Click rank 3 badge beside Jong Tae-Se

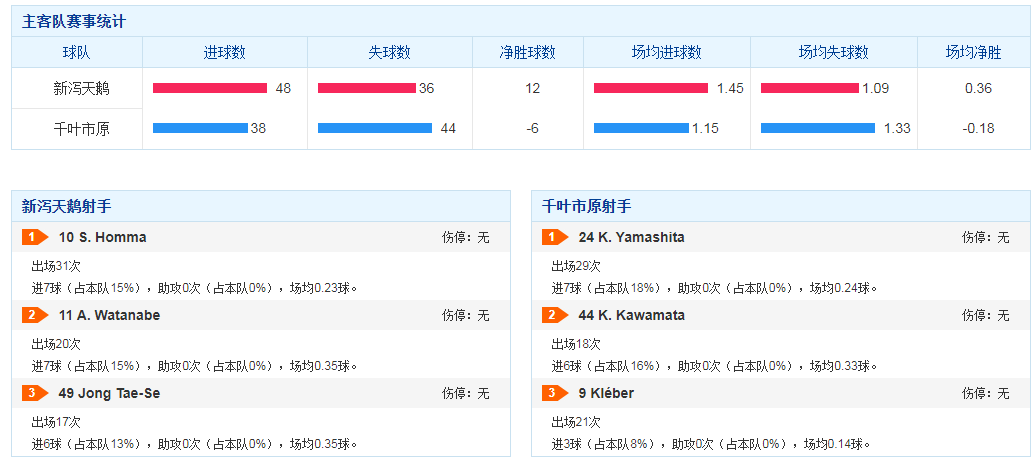point(34,393)
